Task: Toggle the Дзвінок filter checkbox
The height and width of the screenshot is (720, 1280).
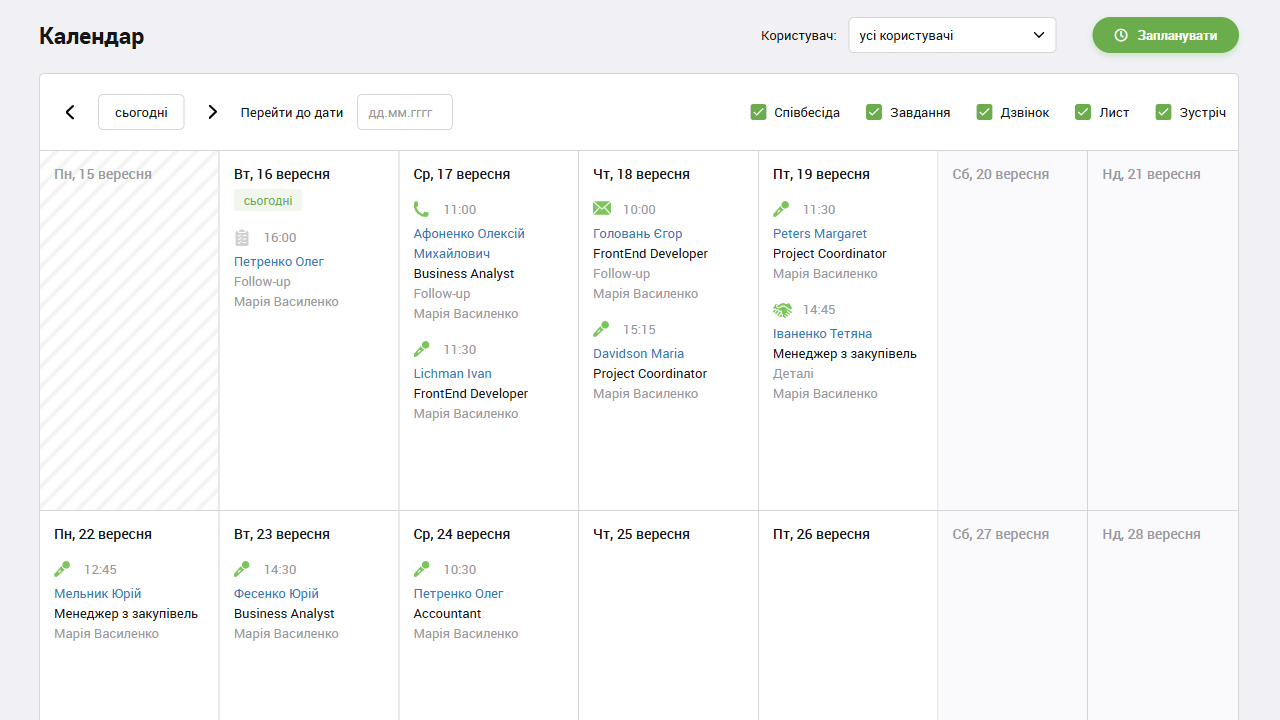Action: [984, 112]
